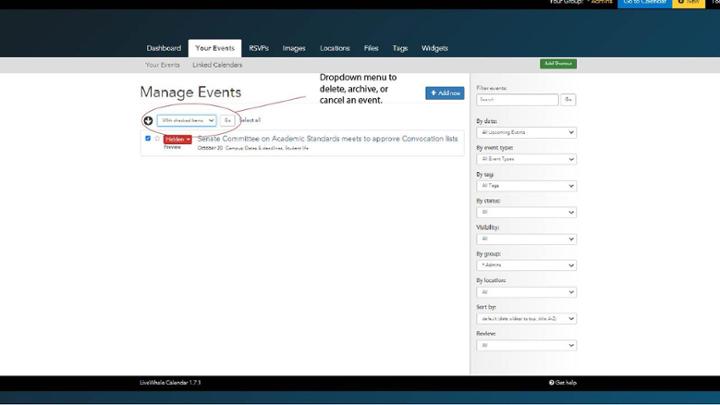
Task: Click the Filter events search field
Action: (517, 100)
